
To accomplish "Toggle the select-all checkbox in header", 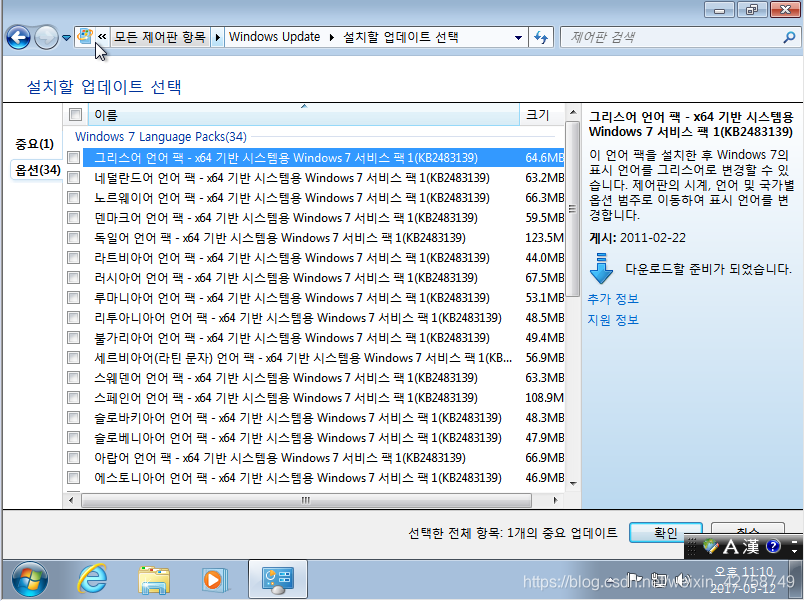I will pos(75,115).
